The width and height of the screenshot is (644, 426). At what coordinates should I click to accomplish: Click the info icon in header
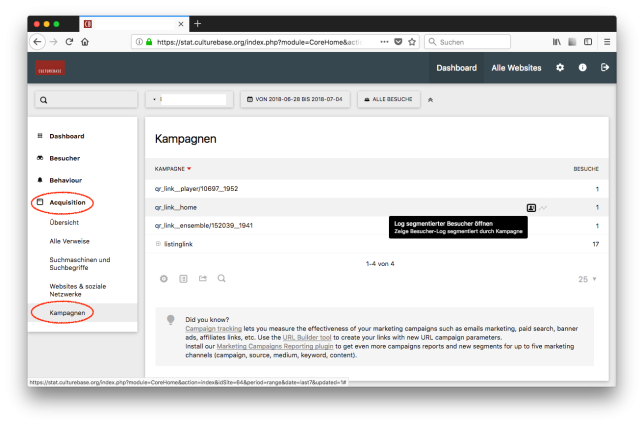tap(582, 68)
